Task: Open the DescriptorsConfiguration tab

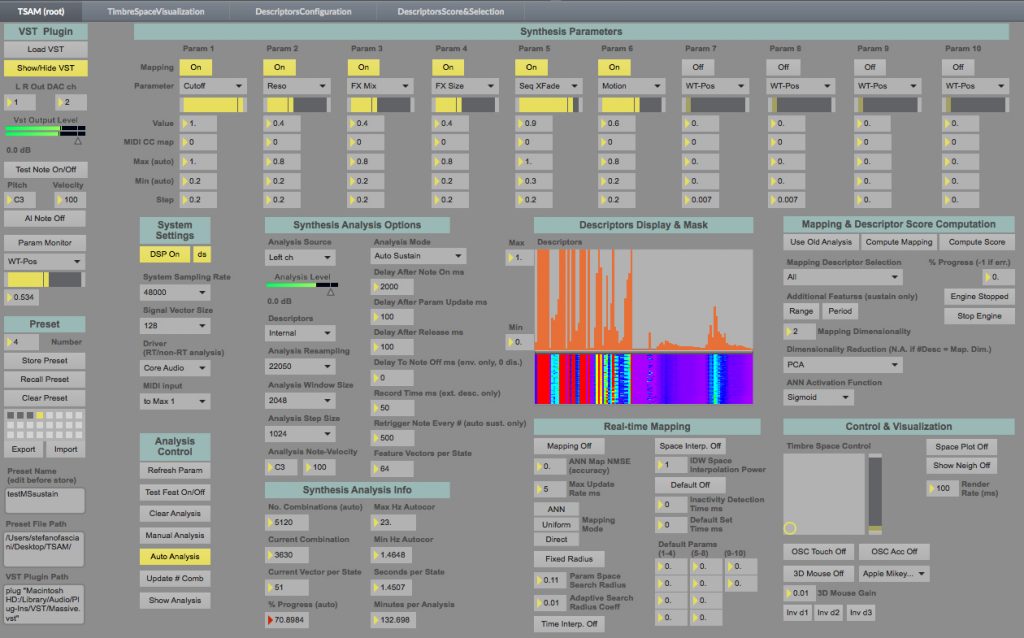Action: (x=305, y=12)
